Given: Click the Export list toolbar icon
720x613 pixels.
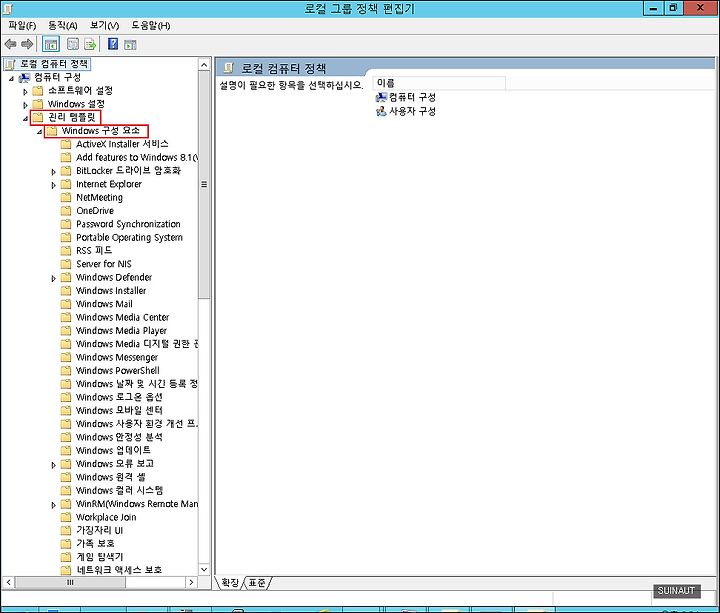Looking at the screenshot, I should point(90,44).
